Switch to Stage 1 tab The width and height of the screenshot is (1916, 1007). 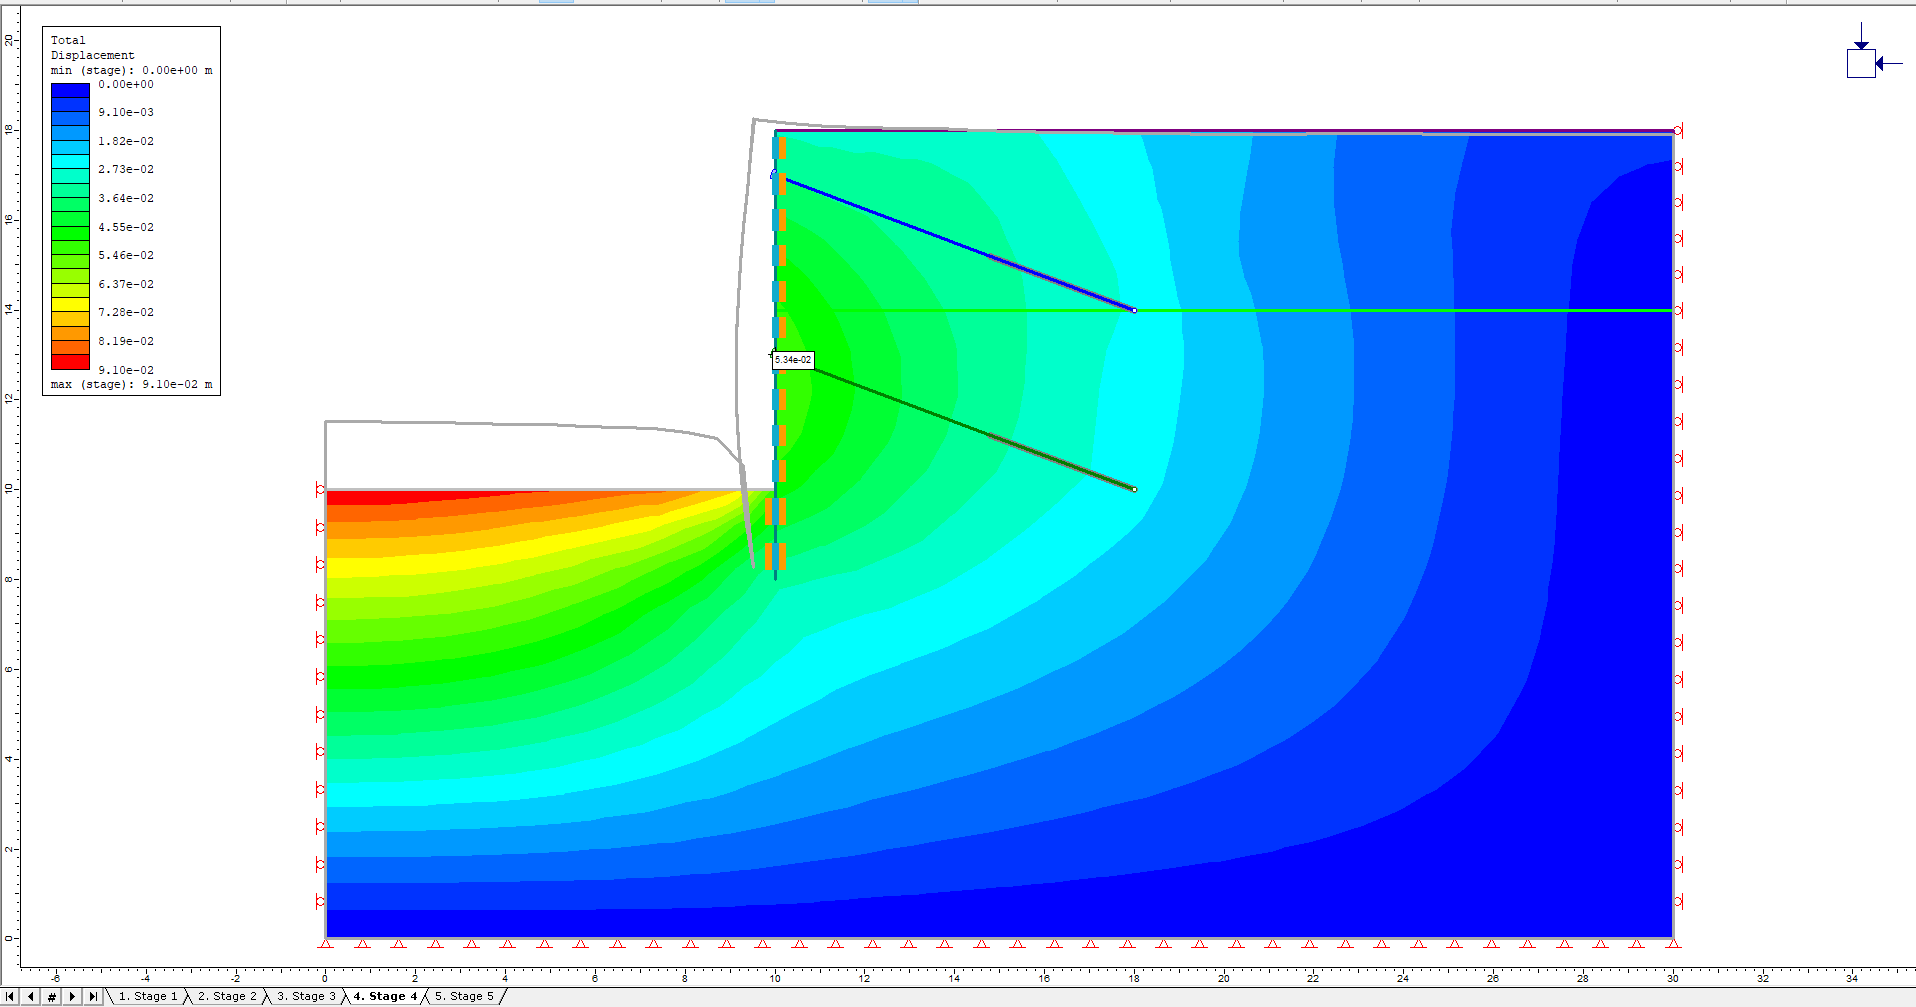click(147, 996)
